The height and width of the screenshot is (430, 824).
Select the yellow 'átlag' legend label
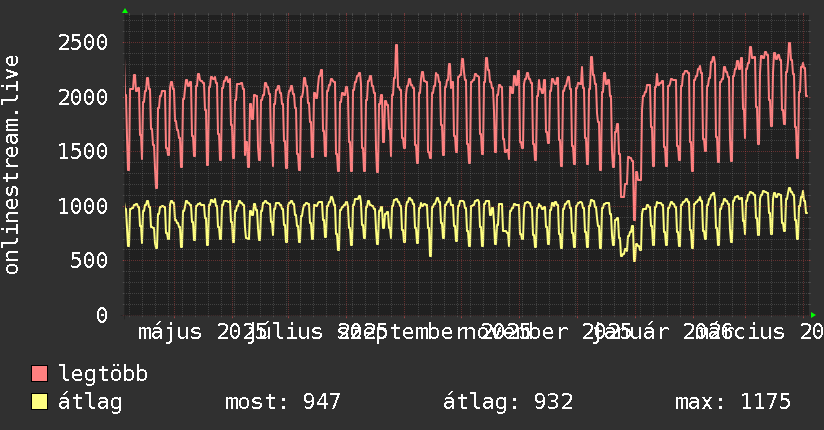tap(90, 402)
